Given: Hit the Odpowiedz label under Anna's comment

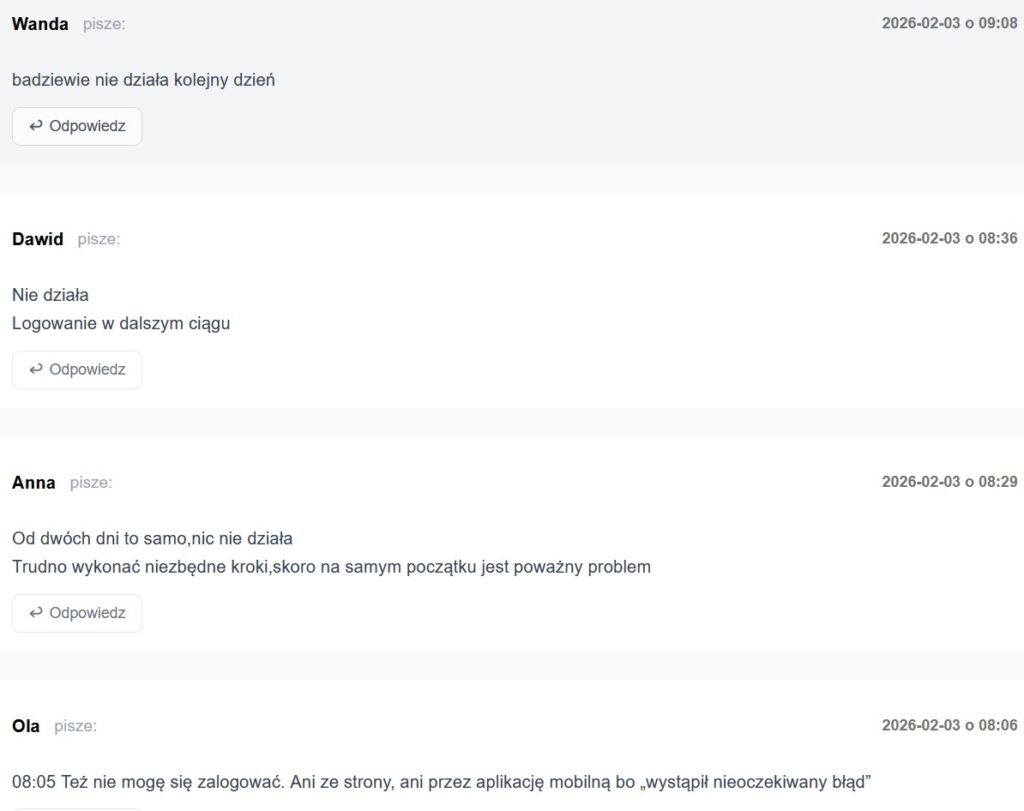Looking at the screenshot, I should click(x=87, y=613).
